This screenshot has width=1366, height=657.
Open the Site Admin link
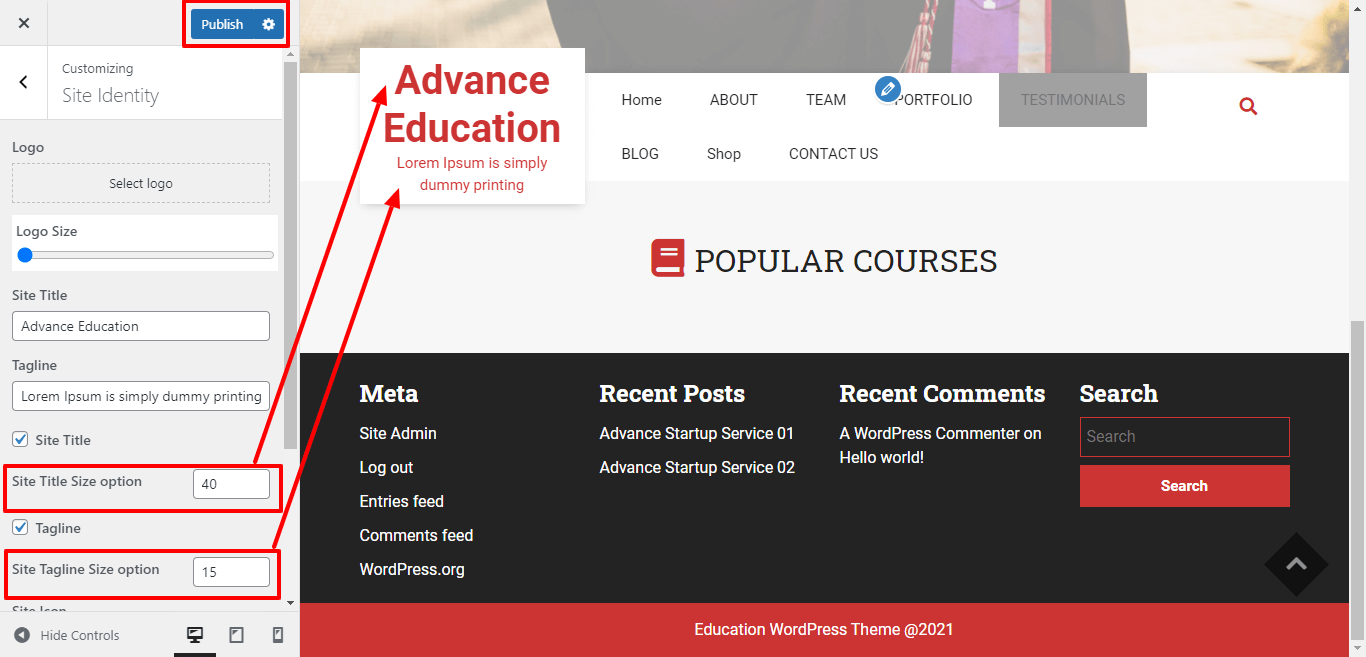pyautogui.click(x=398, y=433)
